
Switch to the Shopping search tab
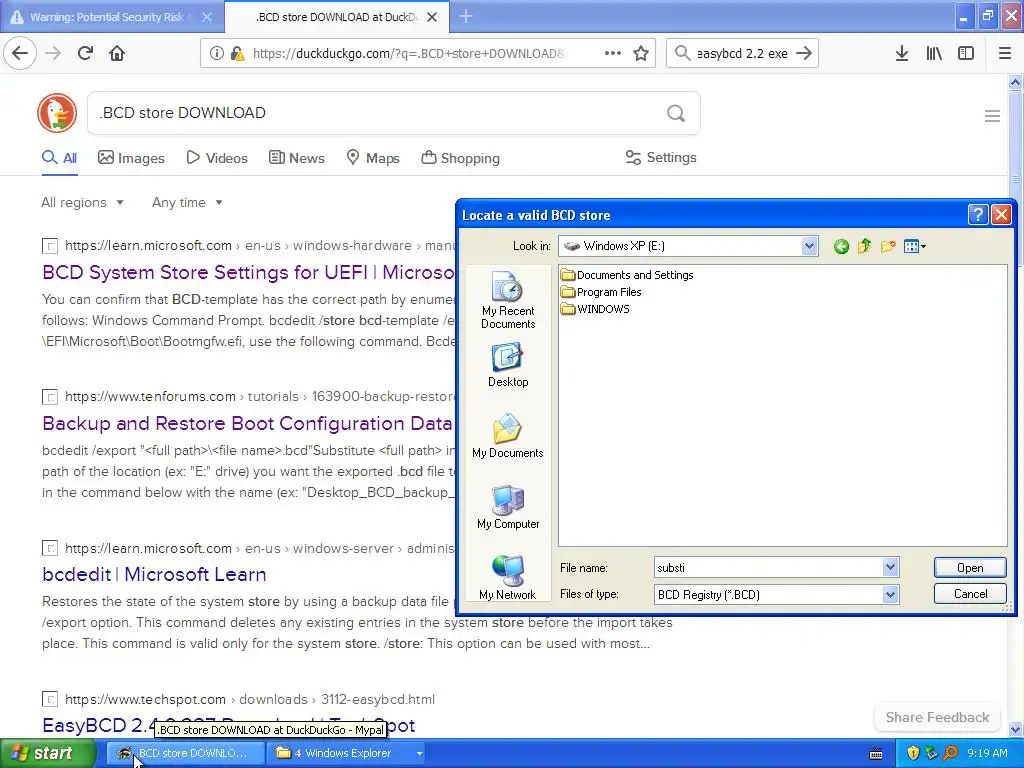click(460, 158)
